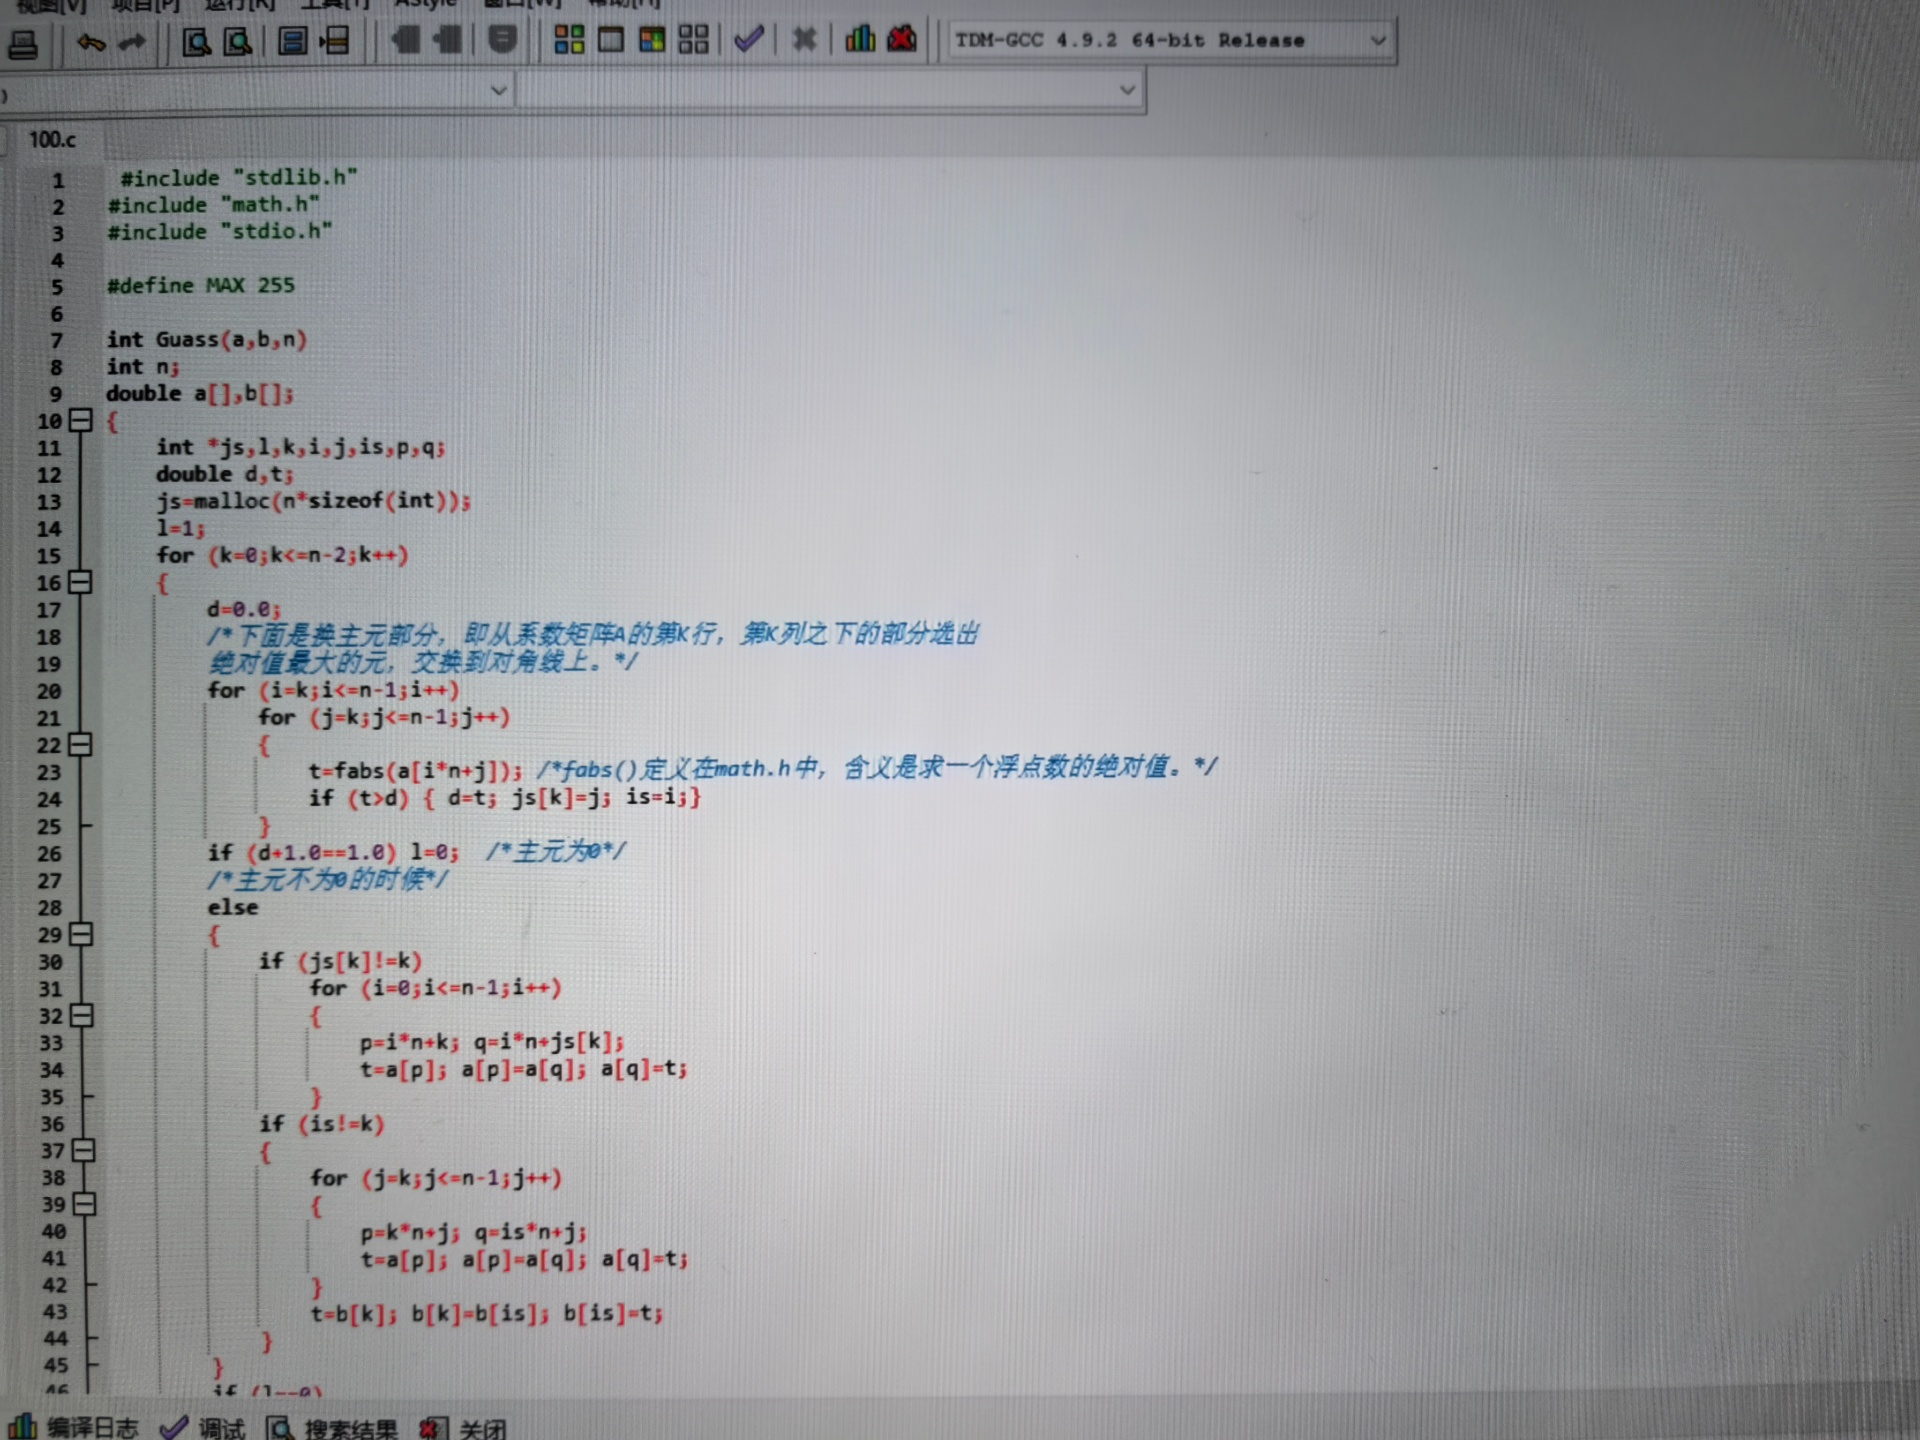
Task: Click the Redo arrow icon
Action: pyautogui.click(x=132, y=42)
